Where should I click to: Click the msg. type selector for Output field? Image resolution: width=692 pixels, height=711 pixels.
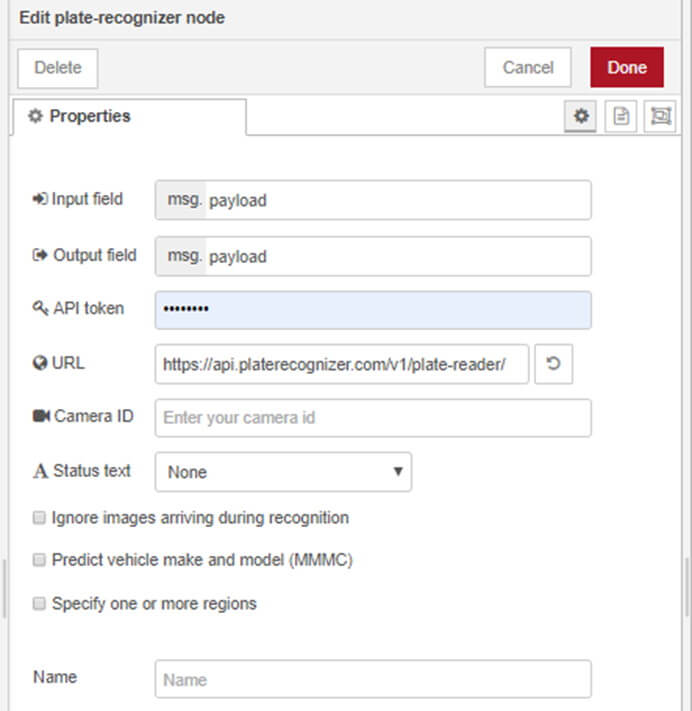click(181, 256)
